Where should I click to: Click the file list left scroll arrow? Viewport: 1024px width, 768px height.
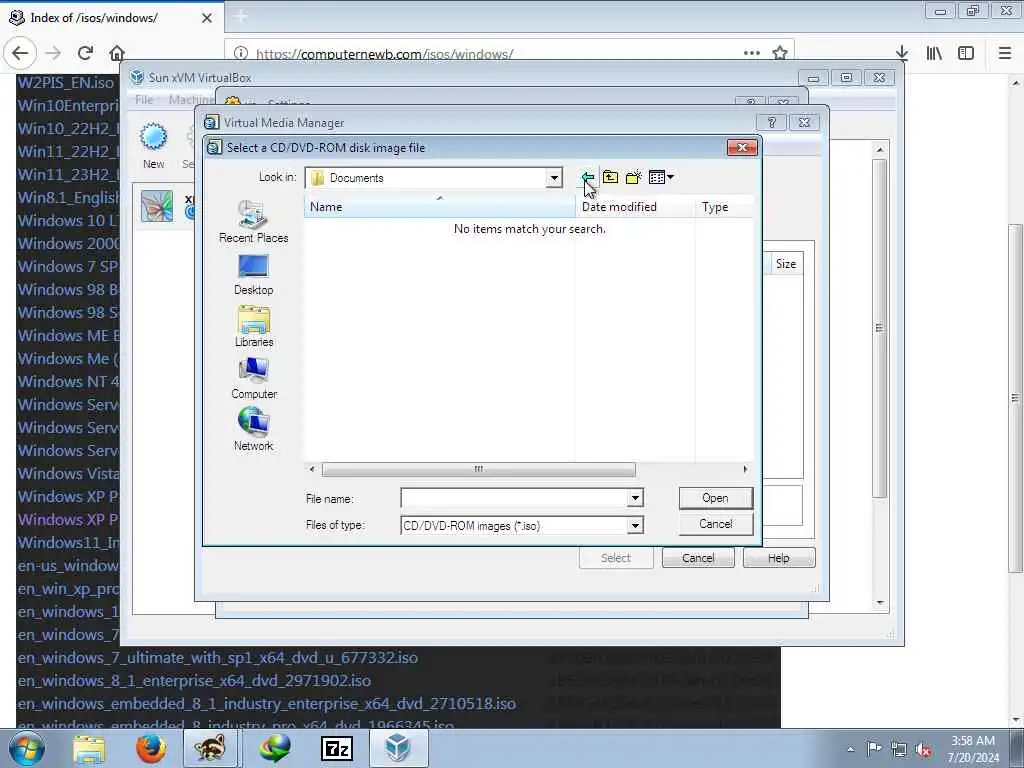312,469
